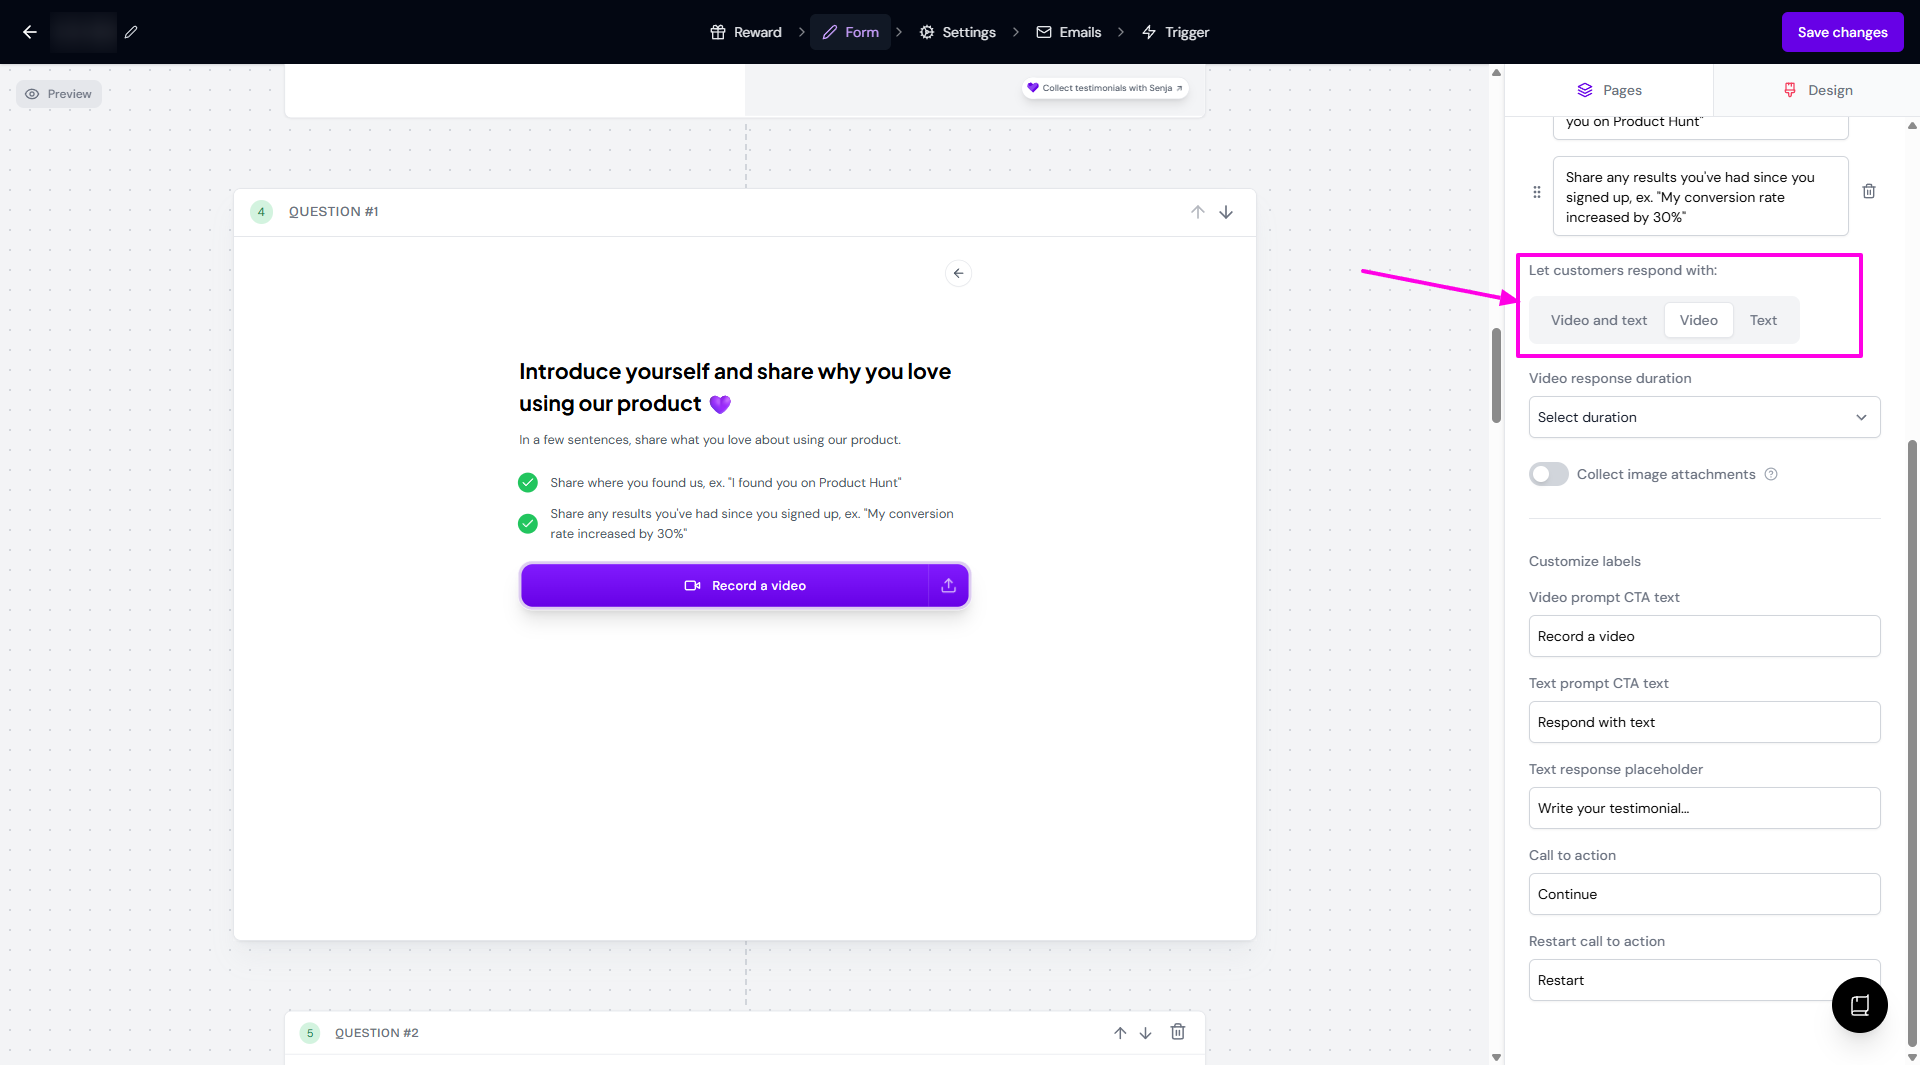
Task: Open the help widget at bottom right
Action: tap(1859, 1005)
